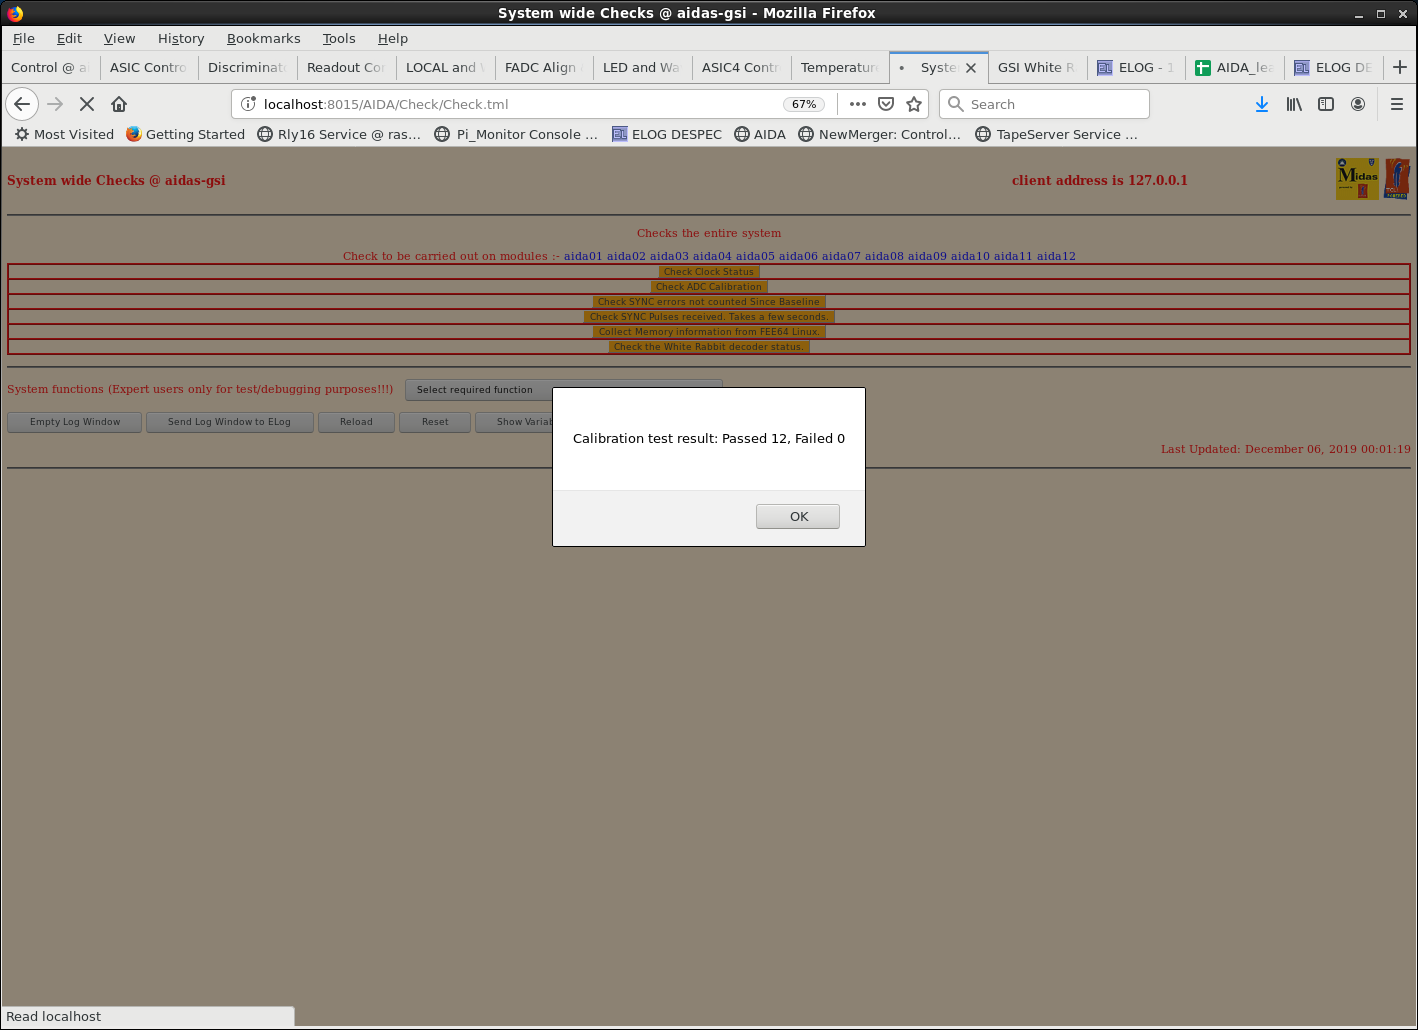This screenshot has width=1418, height=1030.
Task: Click the Search input box
Action: (1044, 104)
